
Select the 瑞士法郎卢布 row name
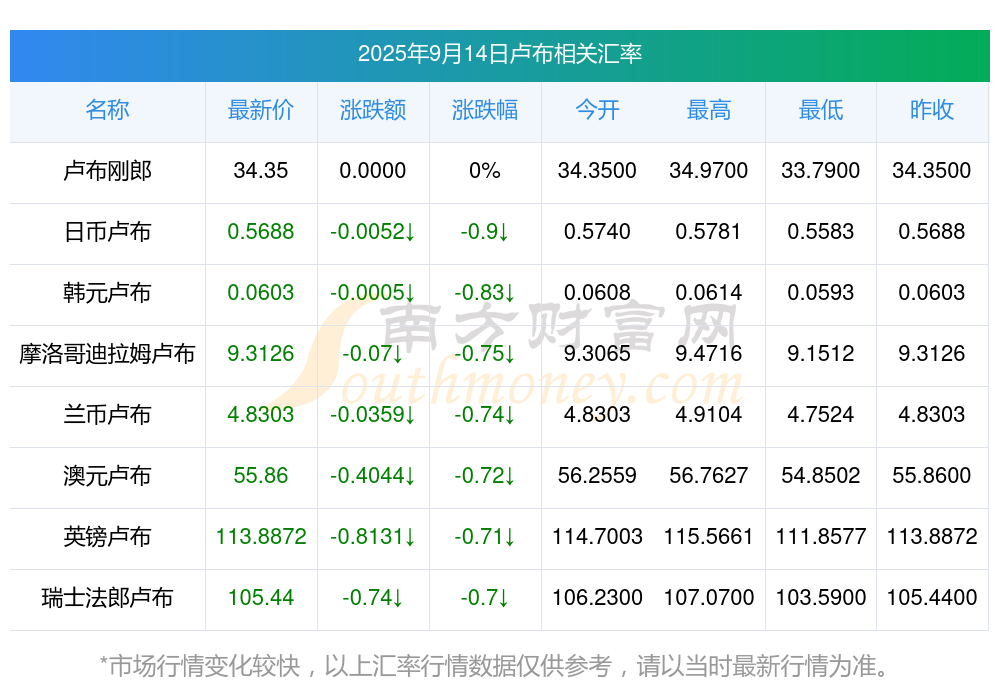[x=107, y=598]
